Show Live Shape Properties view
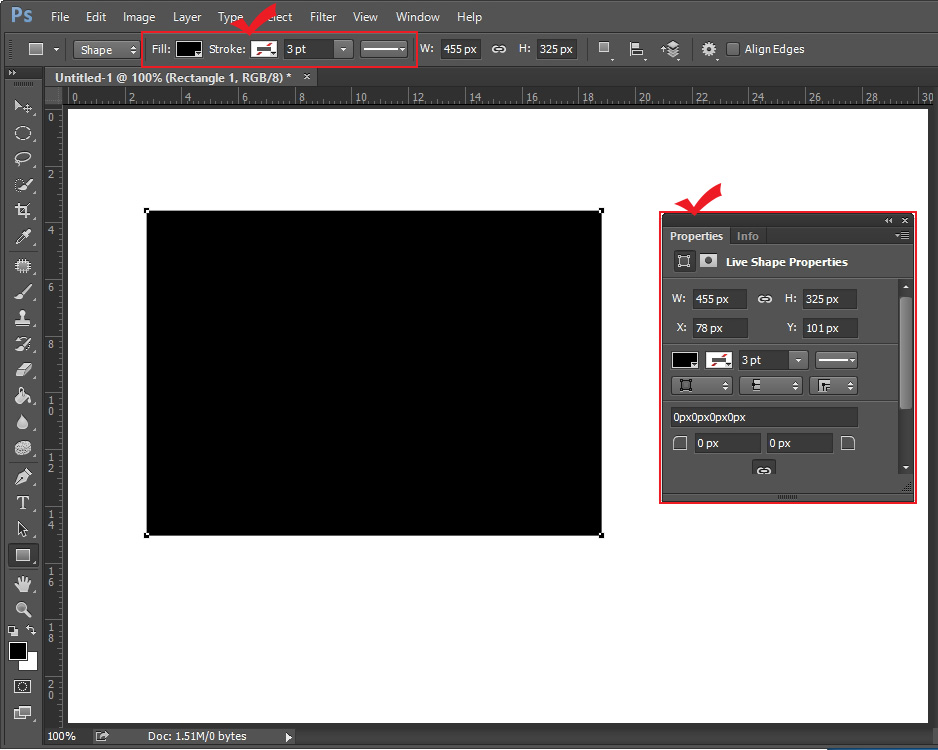 pyautogui.click(x=684, y=261)
